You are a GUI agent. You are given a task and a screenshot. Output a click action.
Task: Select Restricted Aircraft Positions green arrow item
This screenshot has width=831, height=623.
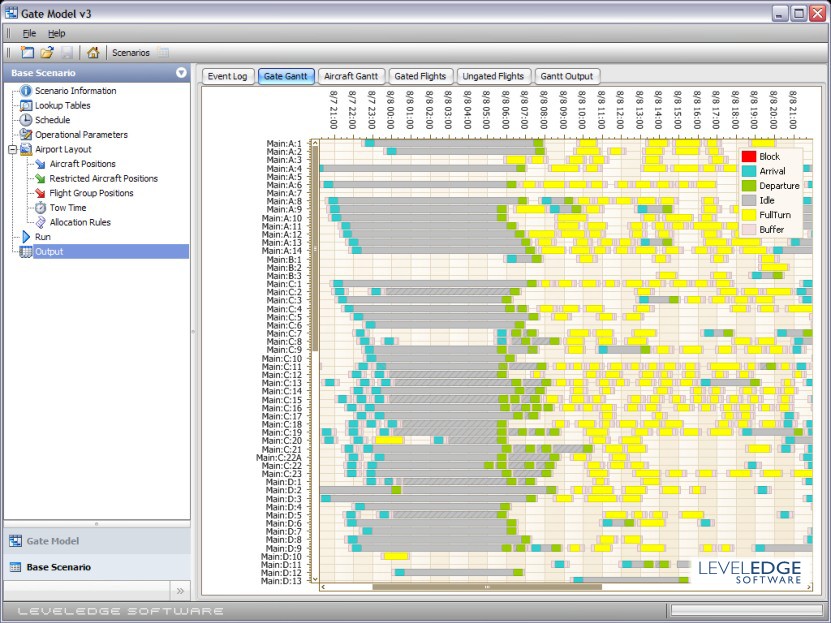[103, 178]
